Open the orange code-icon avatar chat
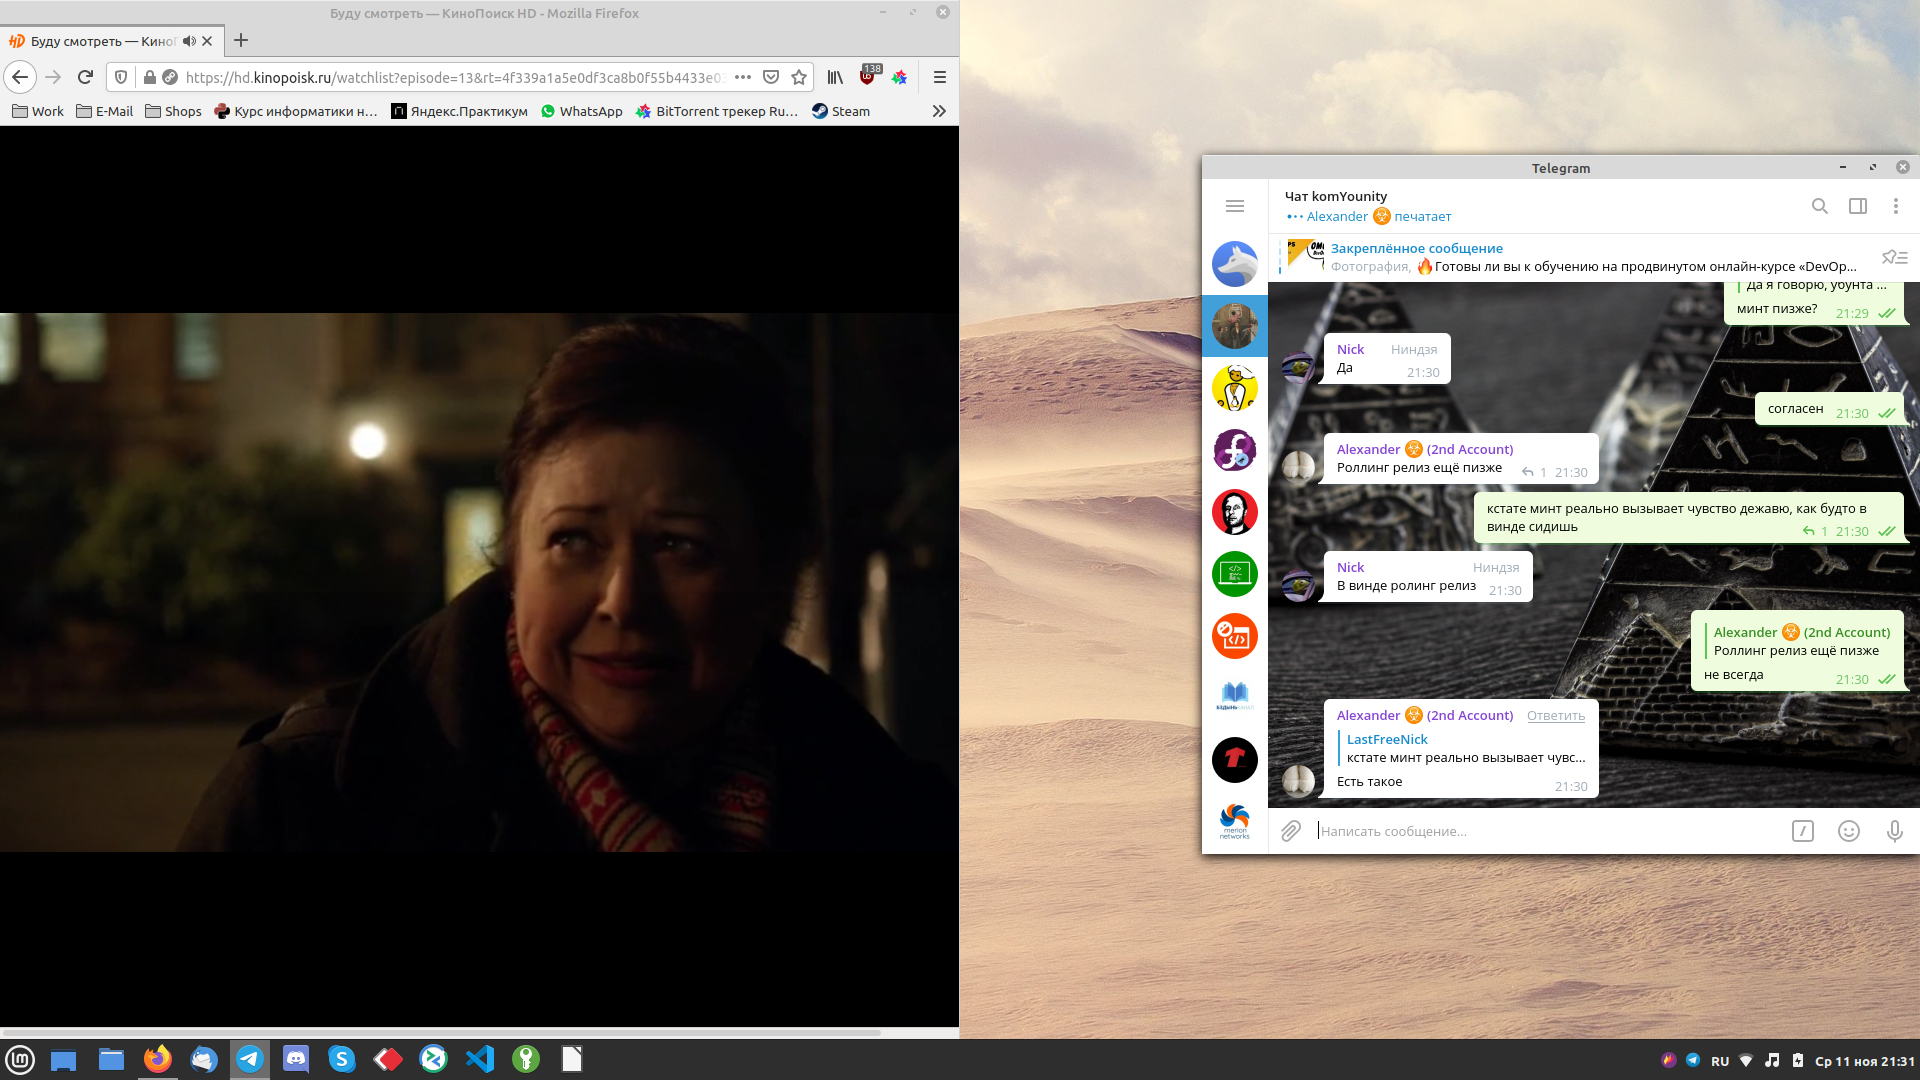The height and width of the screenshot is (1080, 1920). pyautogui.click(x=1235, y=636)
